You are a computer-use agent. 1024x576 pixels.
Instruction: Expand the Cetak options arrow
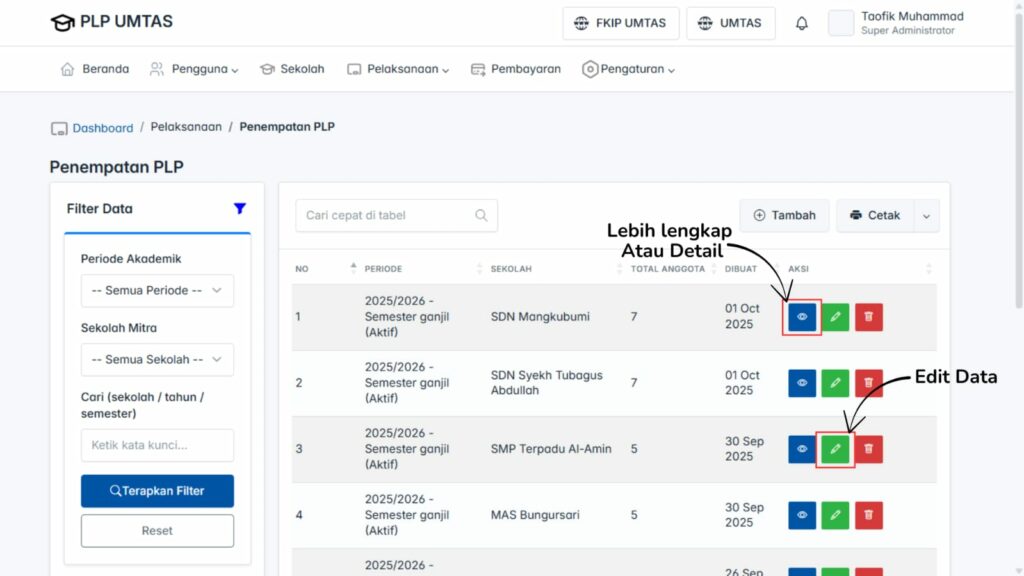[926, 215]
